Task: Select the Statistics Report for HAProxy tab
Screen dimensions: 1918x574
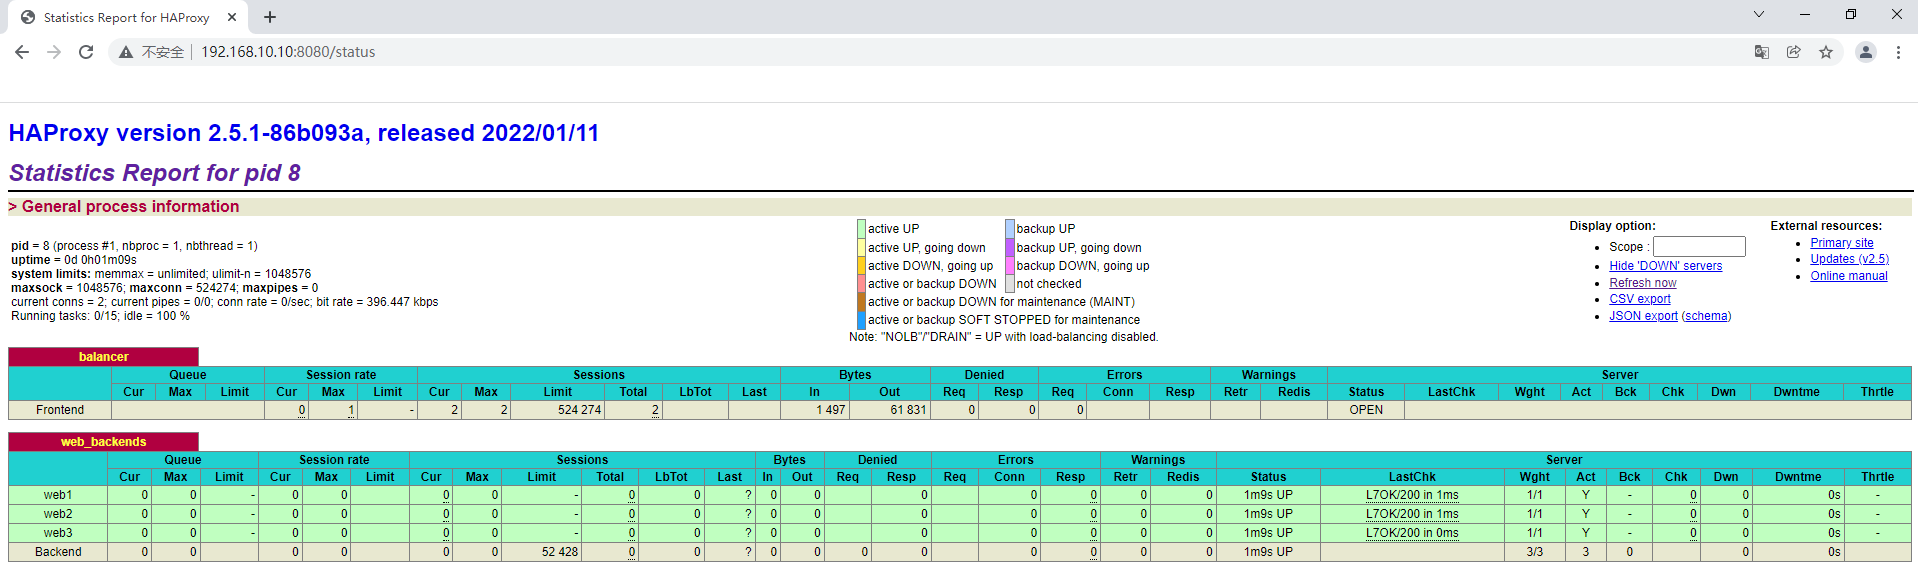Action: (x=126, y=17)
